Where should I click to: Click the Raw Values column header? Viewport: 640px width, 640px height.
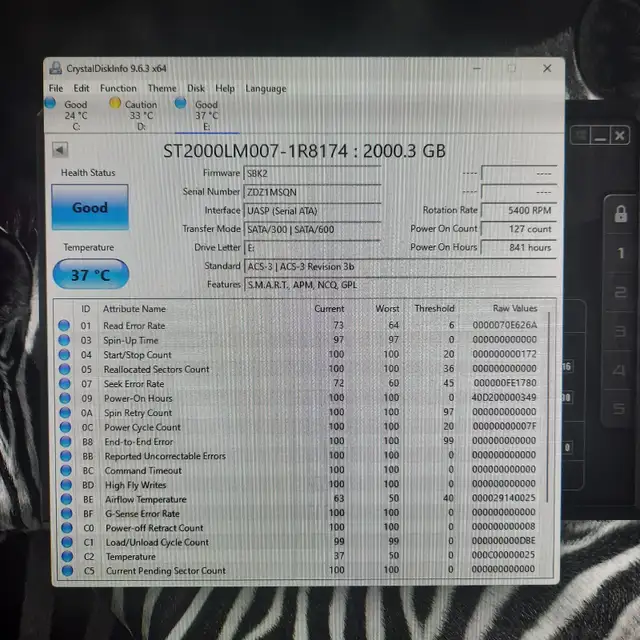(515, 308)
